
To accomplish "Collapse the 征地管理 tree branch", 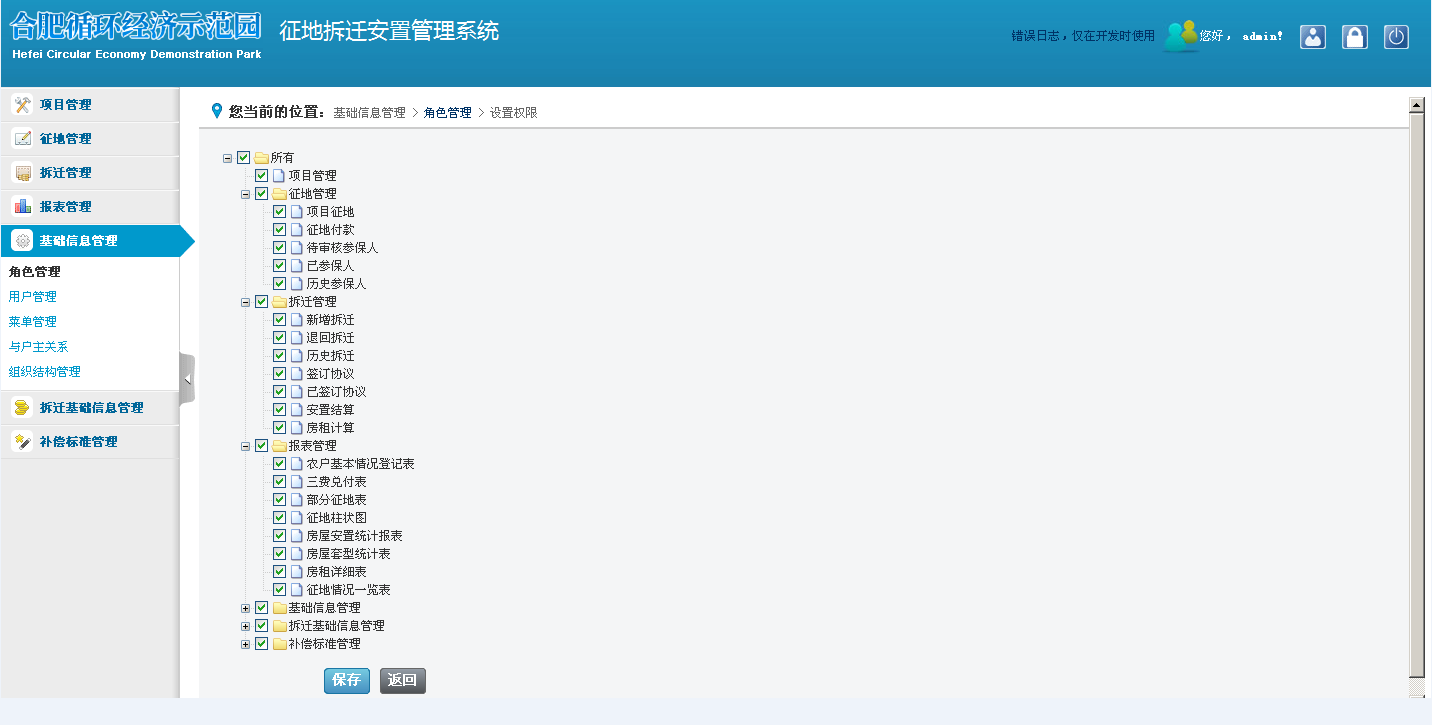I will click(246, 194).
